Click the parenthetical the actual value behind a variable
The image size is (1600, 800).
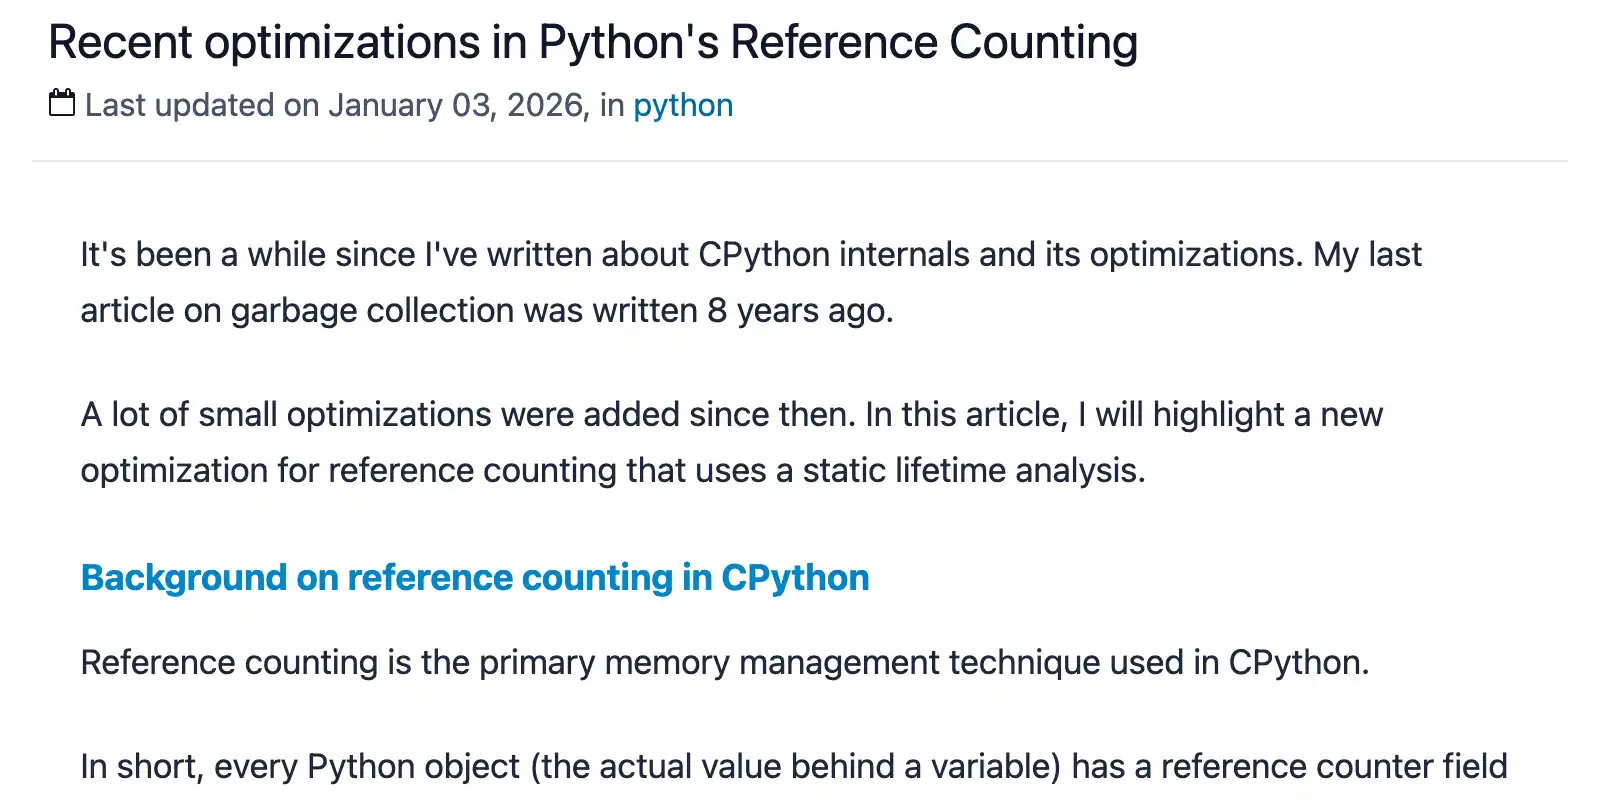click(x=795, y=767)
